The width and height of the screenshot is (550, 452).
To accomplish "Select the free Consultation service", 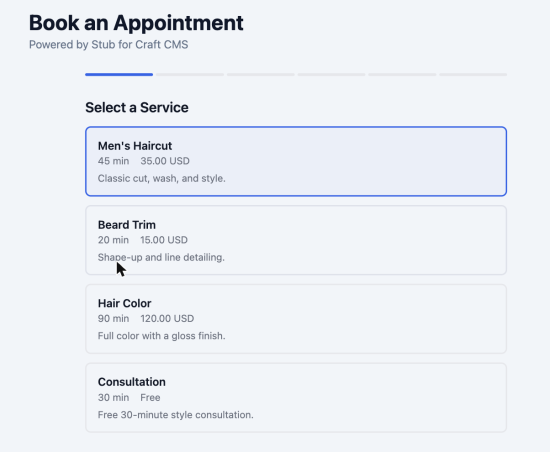I will (x=296, y=398).
